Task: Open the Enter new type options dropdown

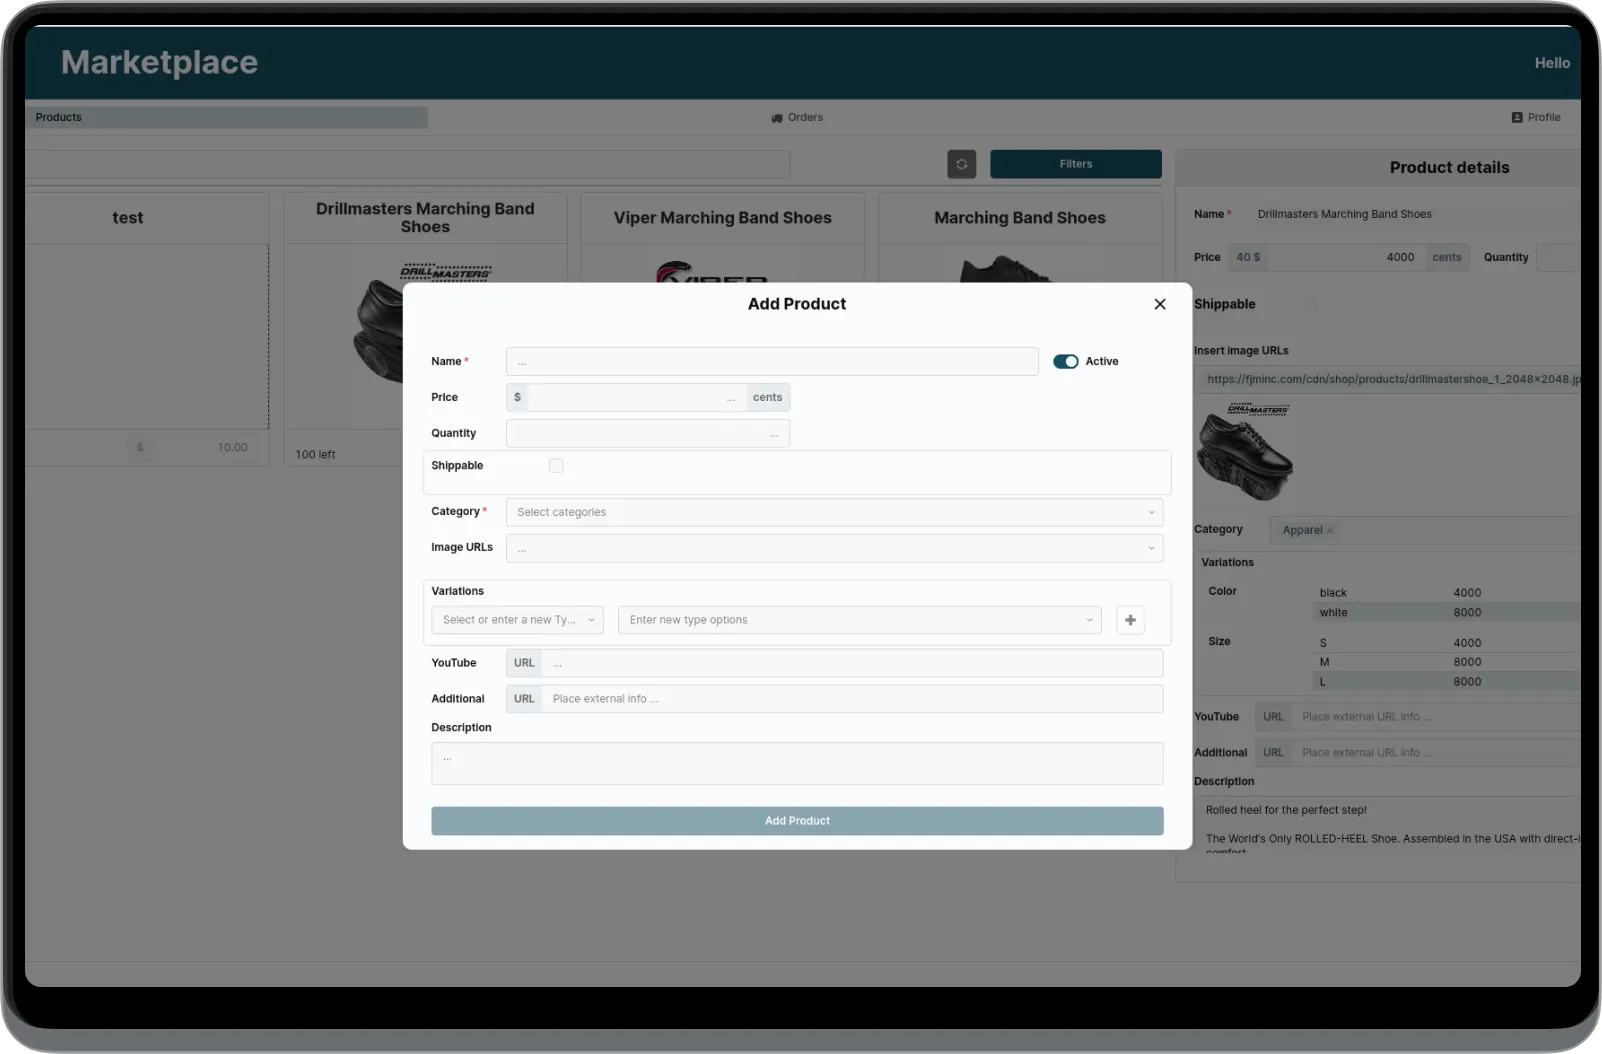Action: (860, 620)
